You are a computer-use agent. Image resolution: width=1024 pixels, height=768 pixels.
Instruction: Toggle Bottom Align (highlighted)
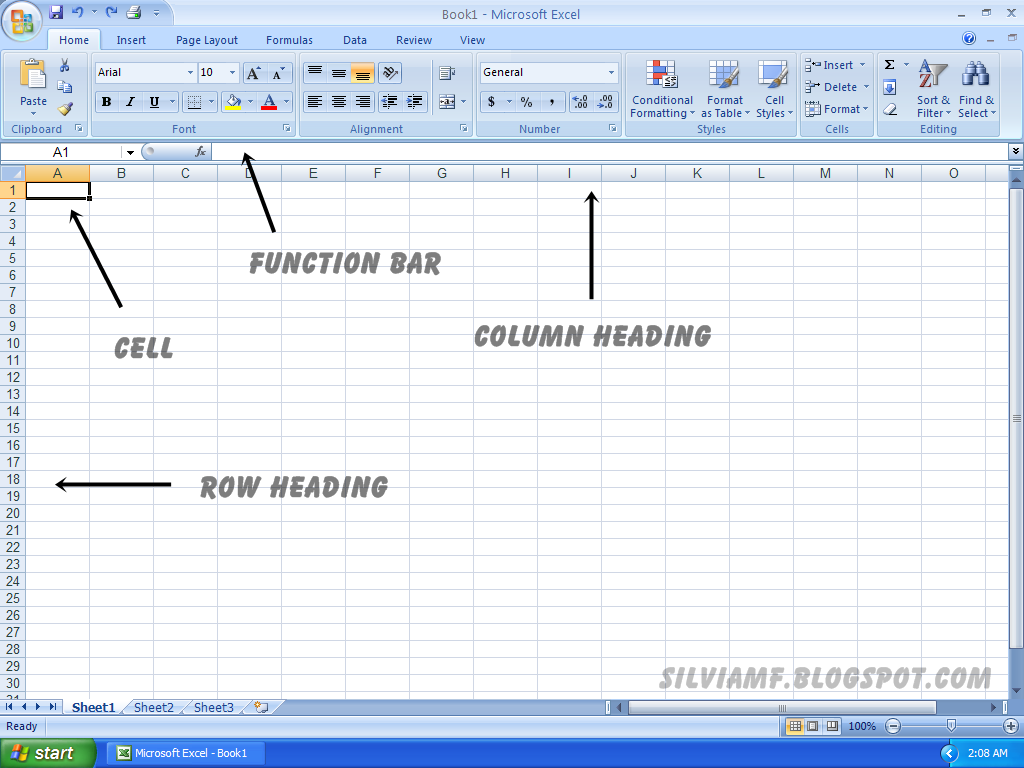click(362, 73)
